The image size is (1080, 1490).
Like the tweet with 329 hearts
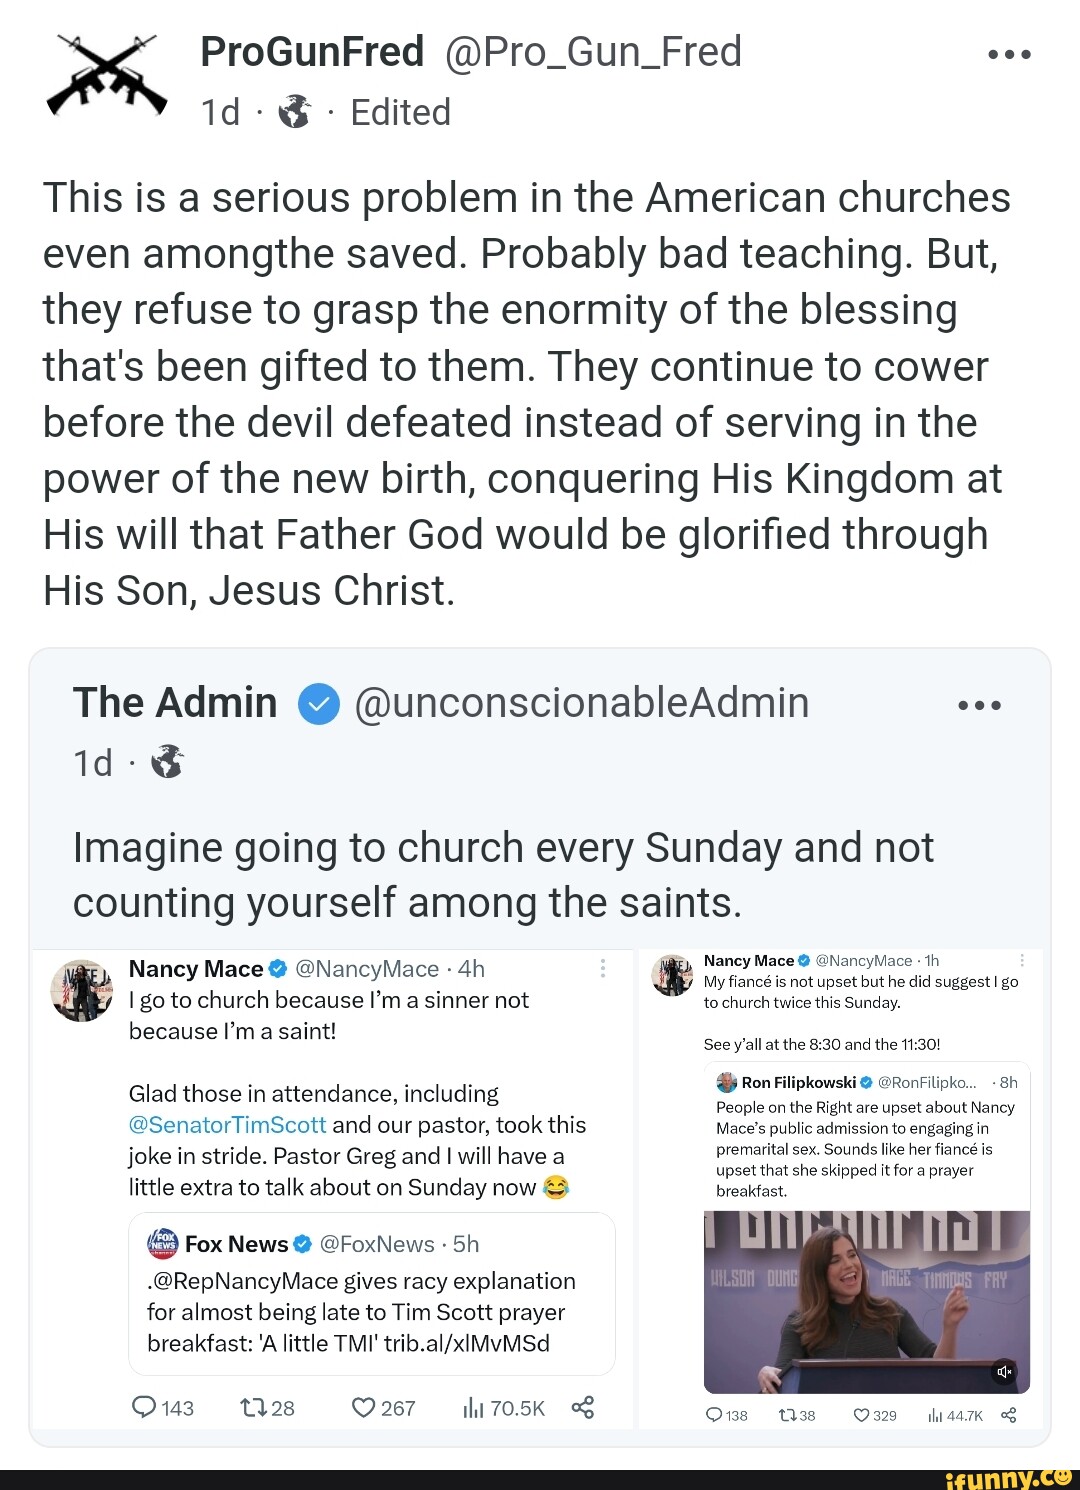tap(861, 1415)
